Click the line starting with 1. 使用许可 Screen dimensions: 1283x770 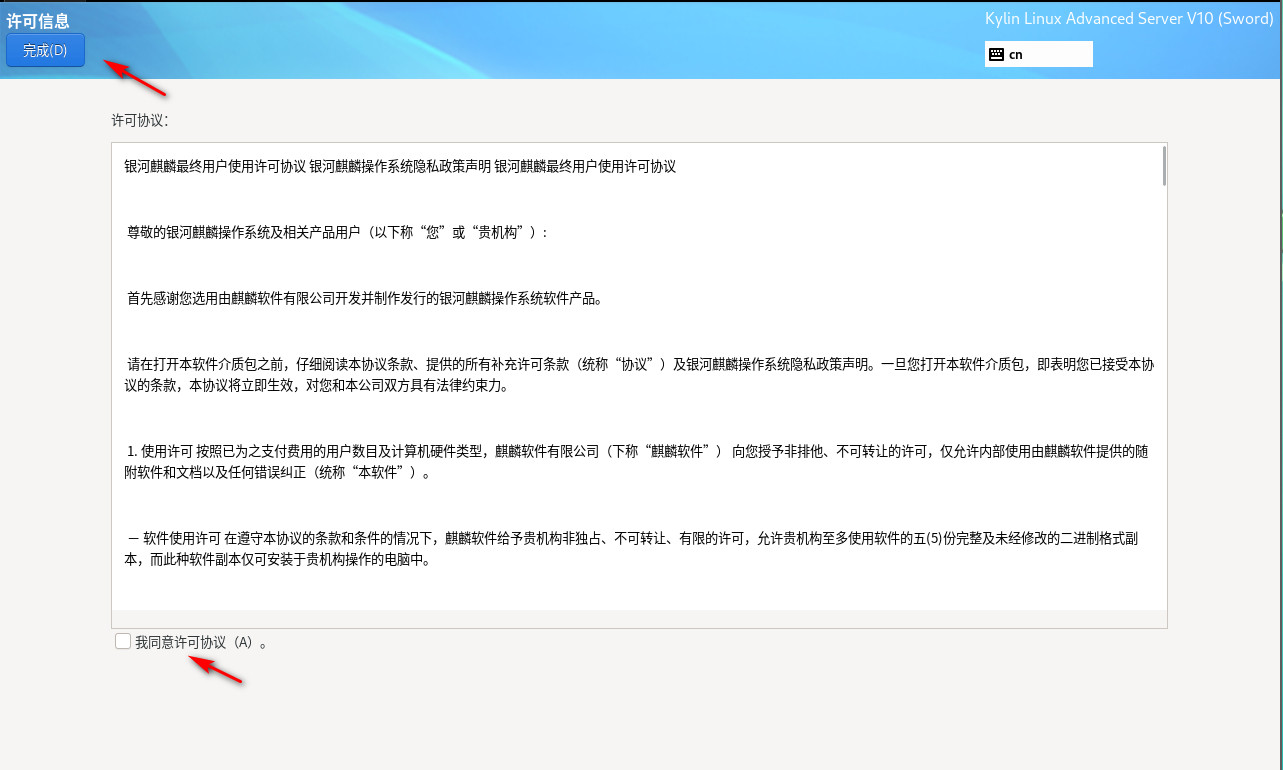tap(636, 451)
